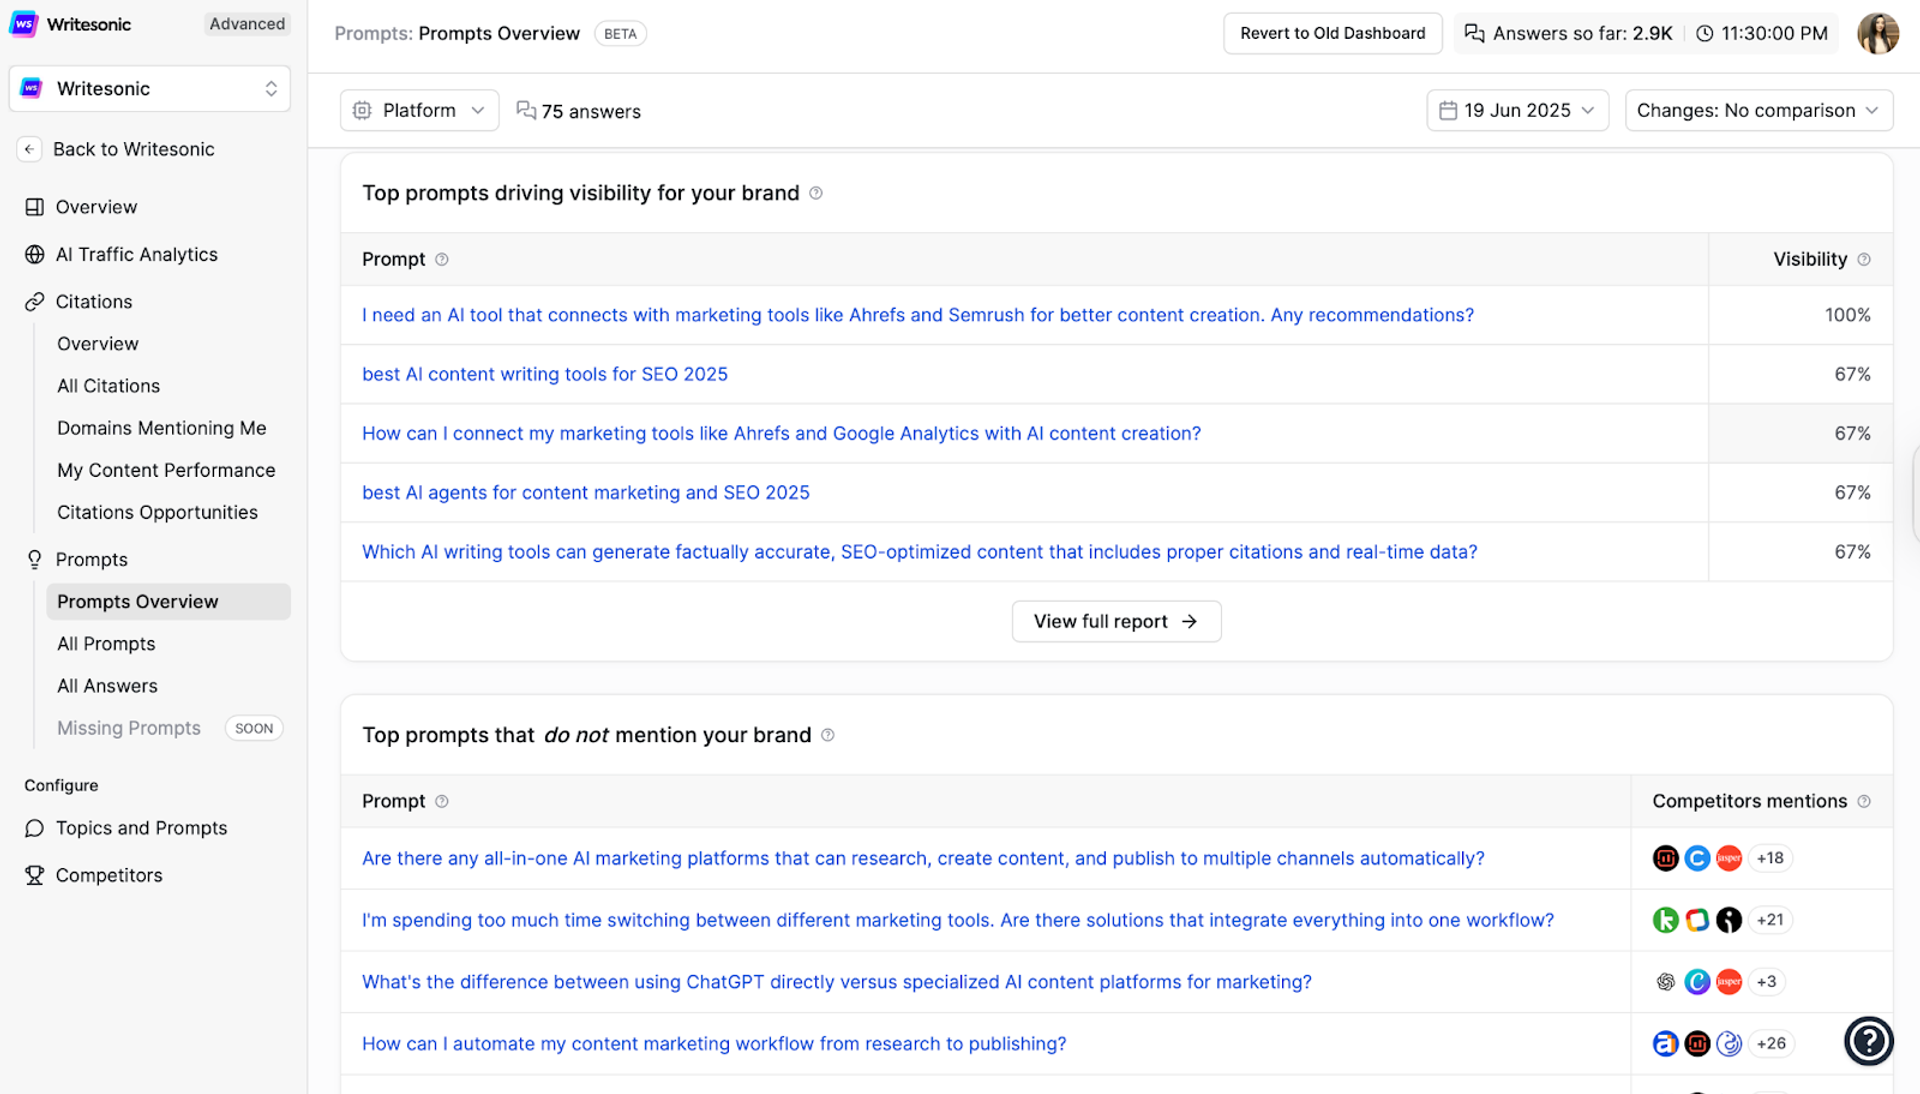Click the info icon next to 'do not mention your brand'
Viewport: 1920px width, 1094px height.
tap(828, 735)
